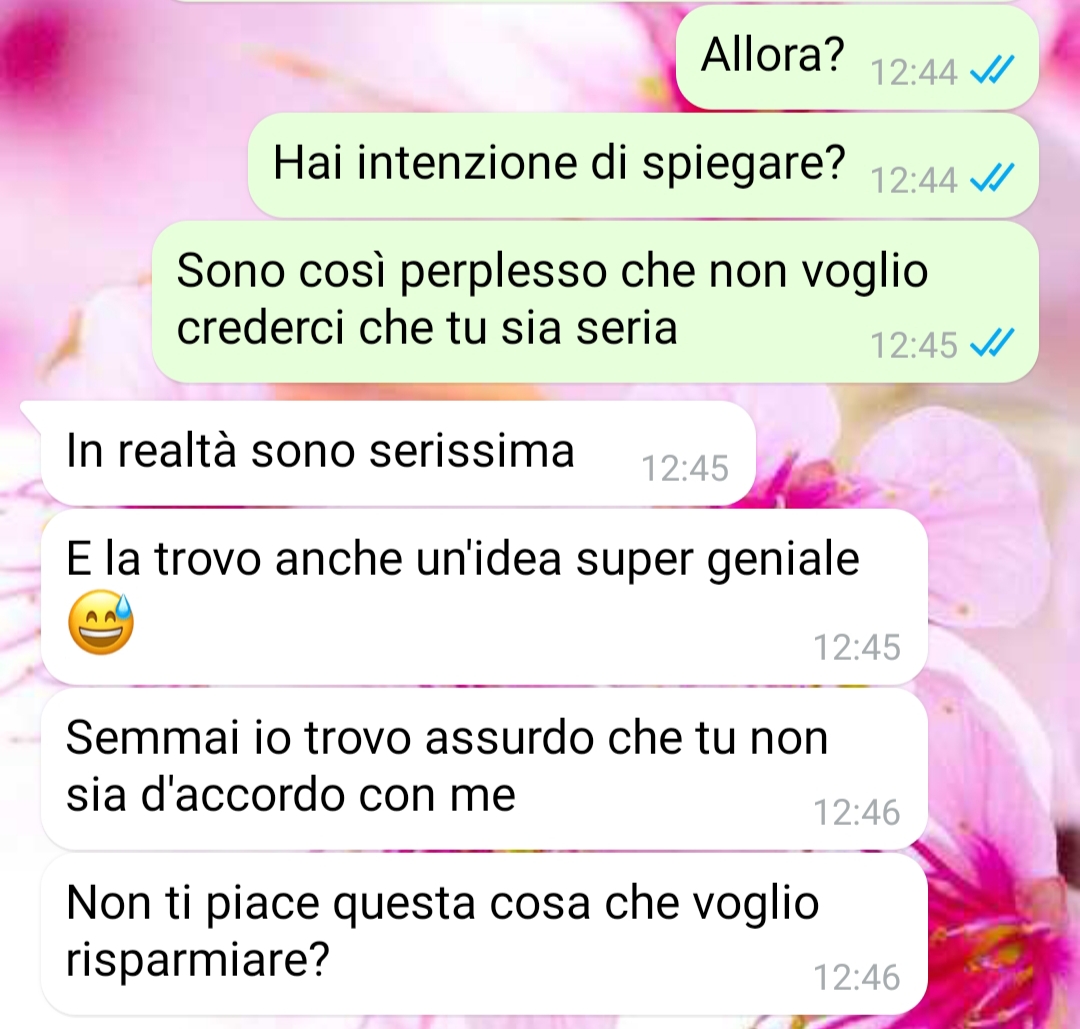The image size is (1080, 1029).
Task: Select the 'E la trovo anche un'idea super geniale' bubble
Action: (484, 597)
